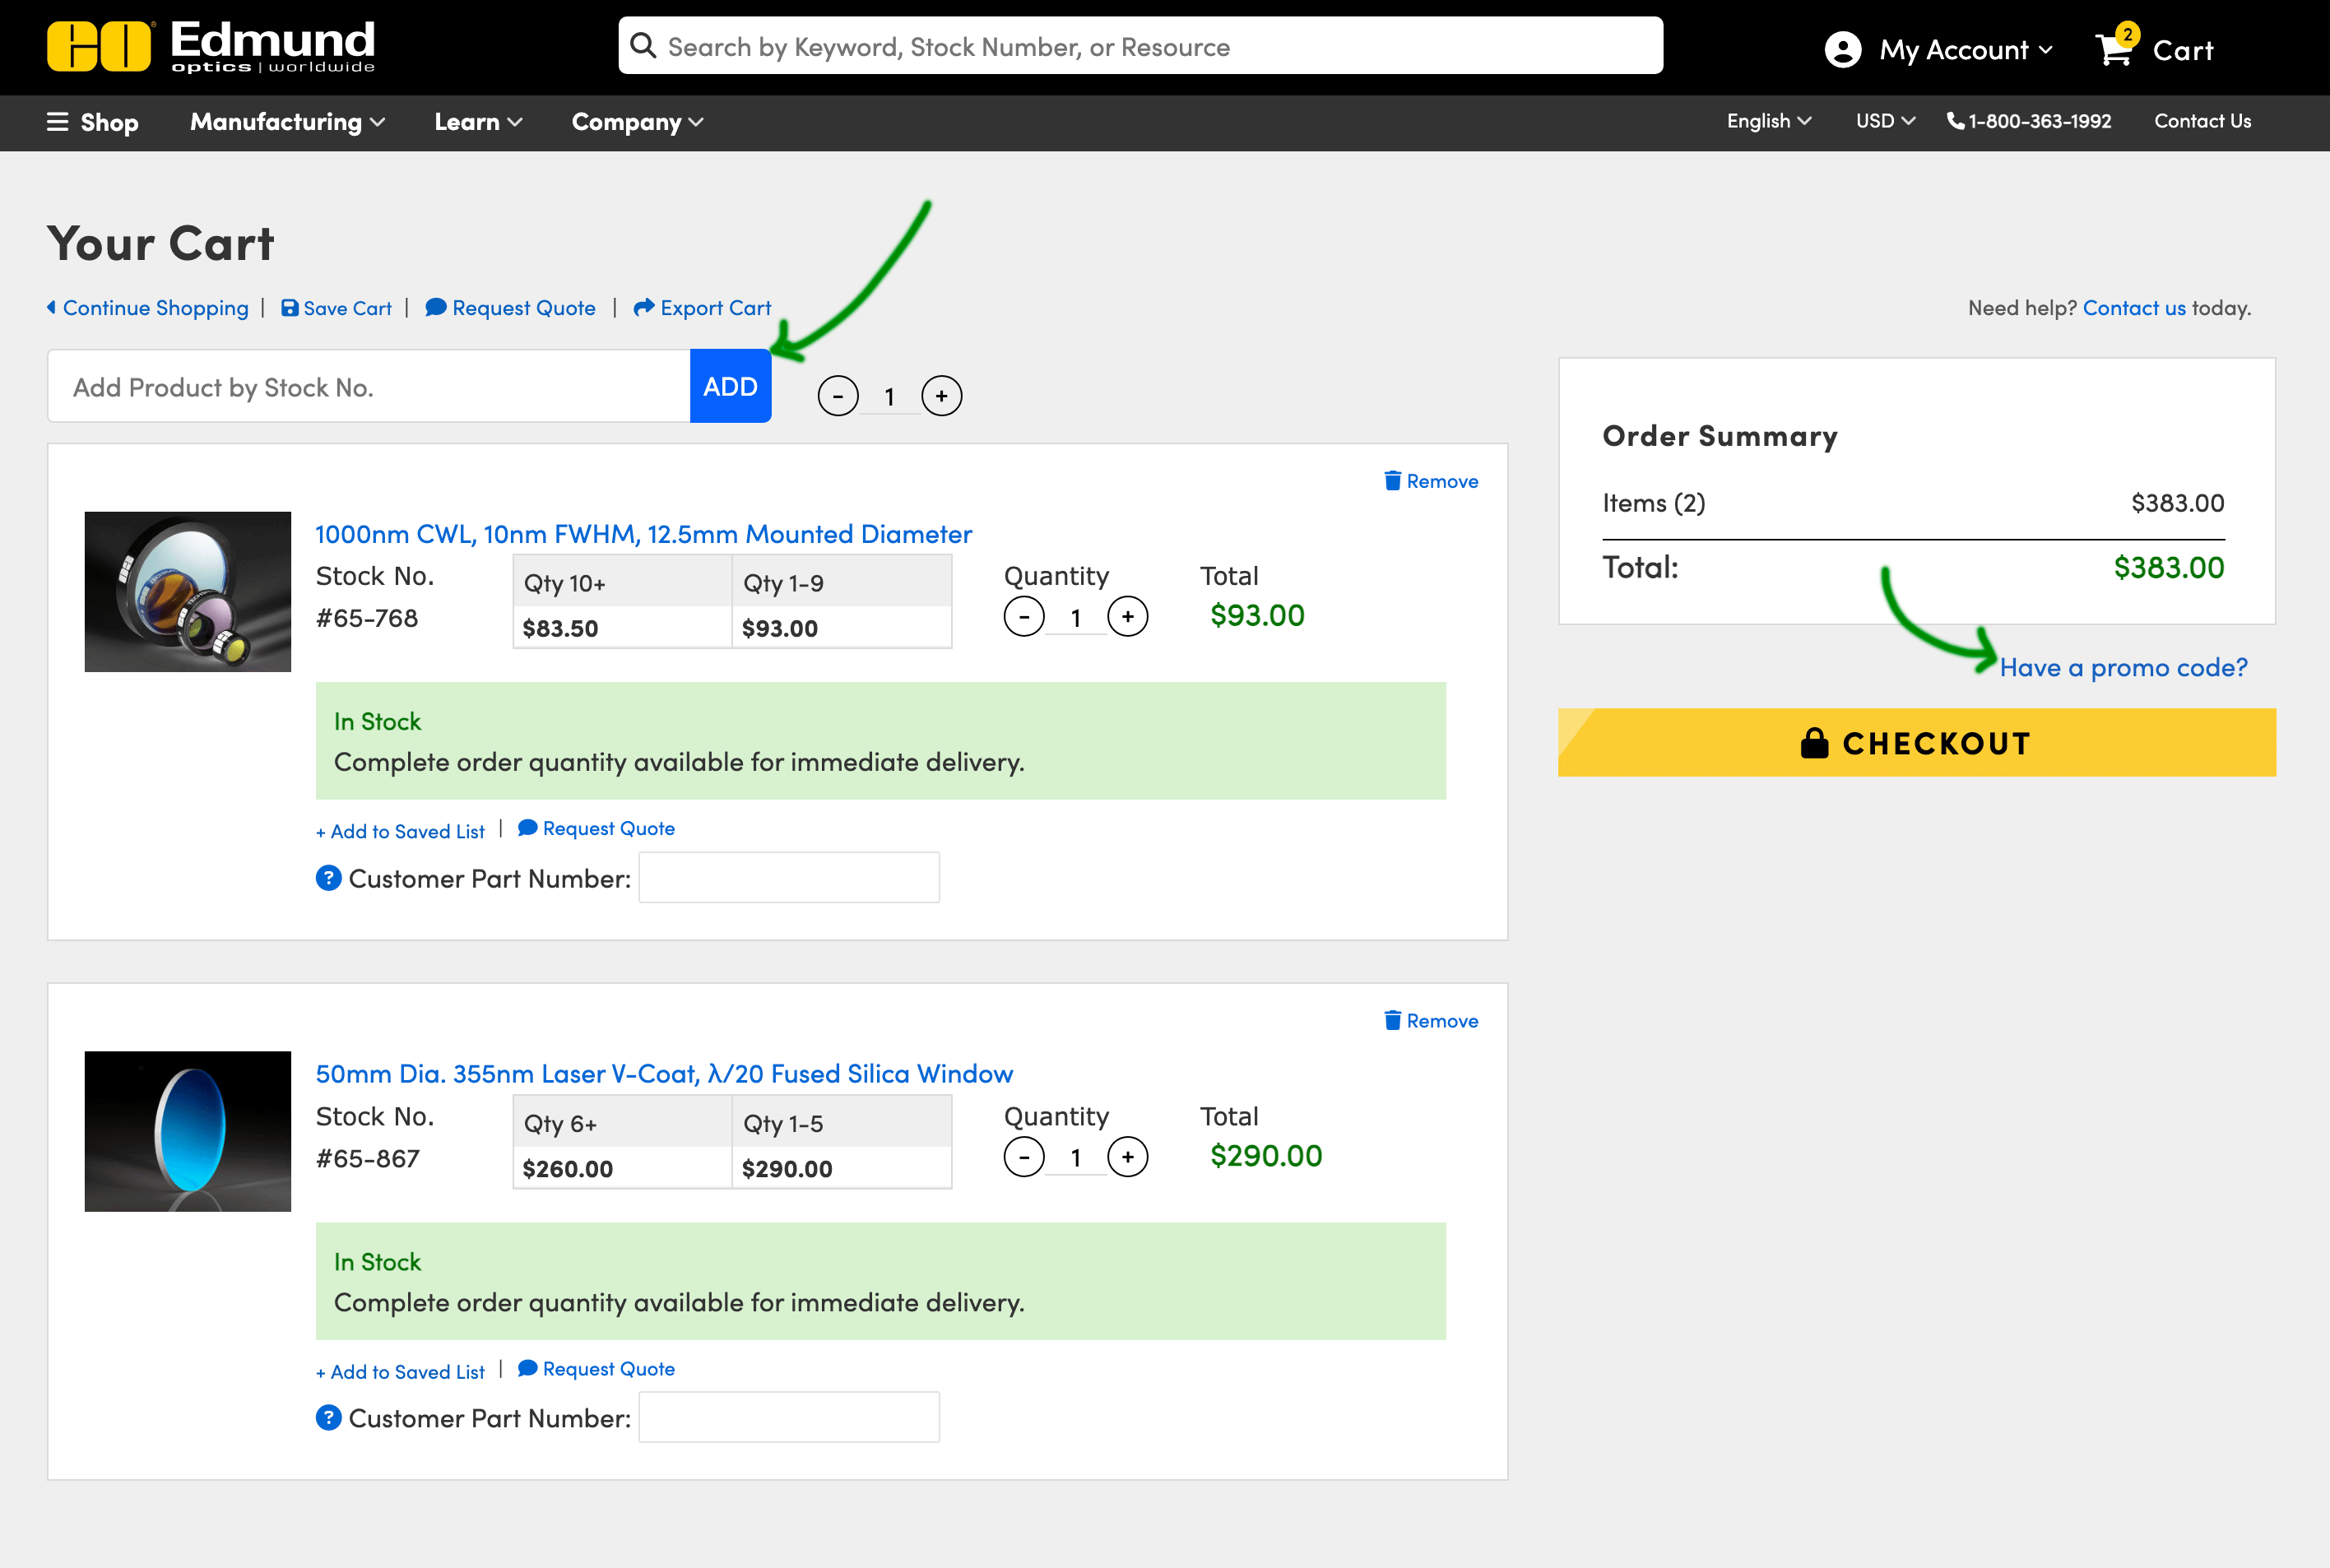Open the USD currency dropdown

coord(1884,121)
